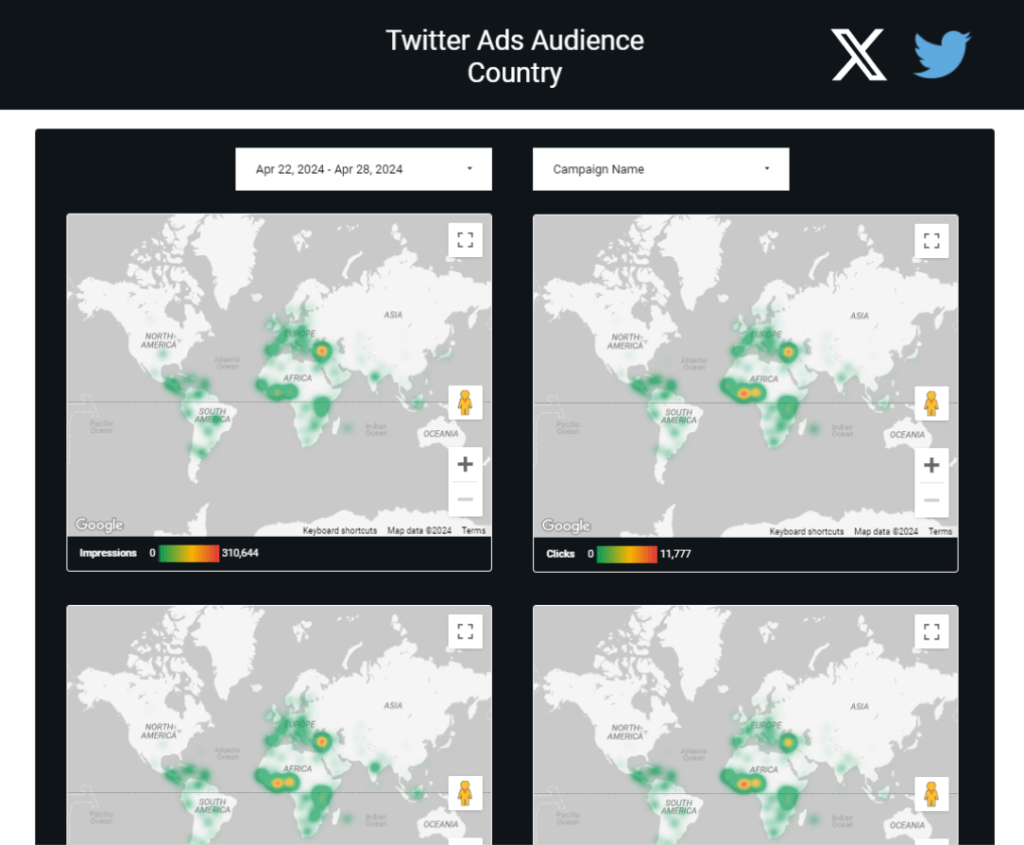Click the Impressions color gradient legend
Viewport: 1024px width, 845px height.
point(188,553)
